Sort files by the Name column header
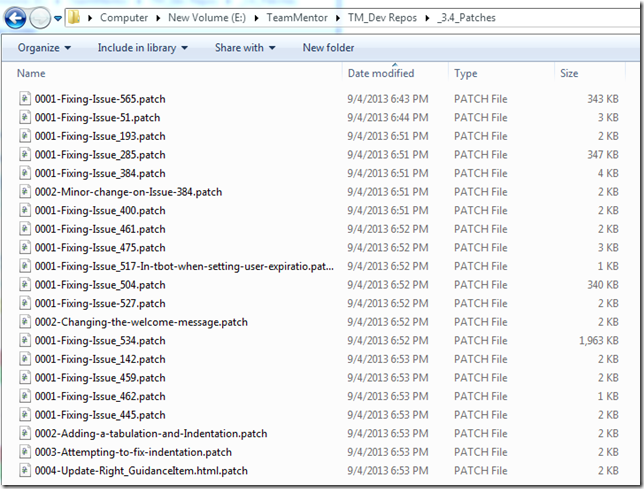Viewport: 644px width, 489px height. point(32,73)
